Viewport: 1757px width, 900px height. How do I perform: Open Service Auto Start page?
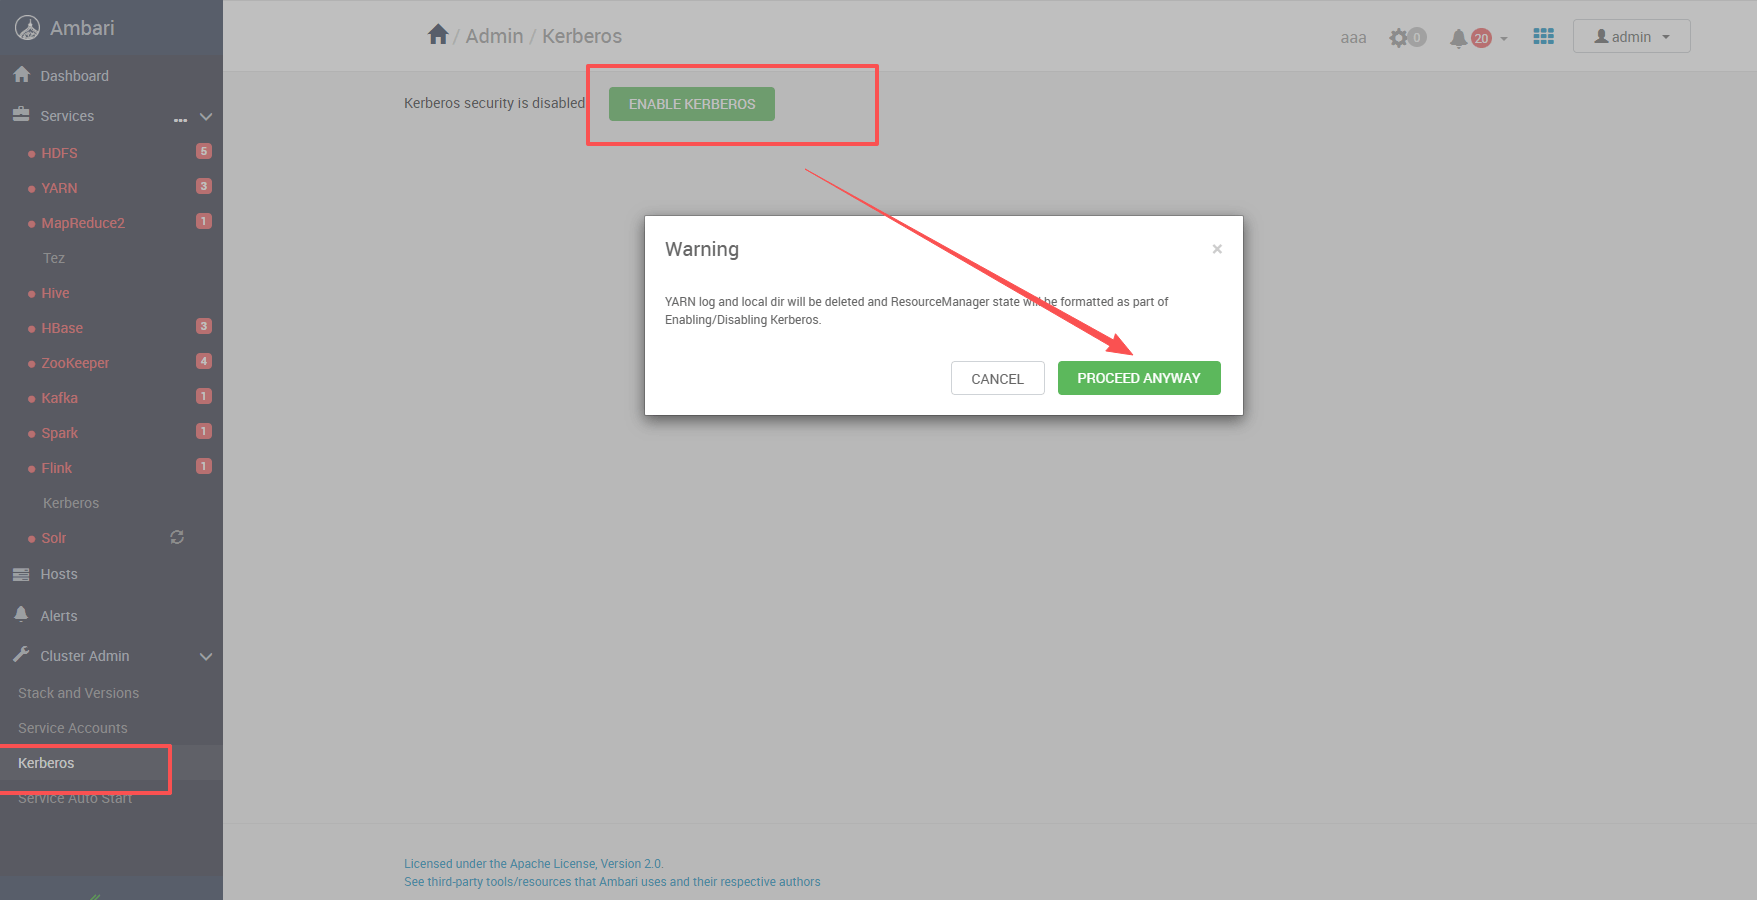pyautogui.click(x=75, y=798)
